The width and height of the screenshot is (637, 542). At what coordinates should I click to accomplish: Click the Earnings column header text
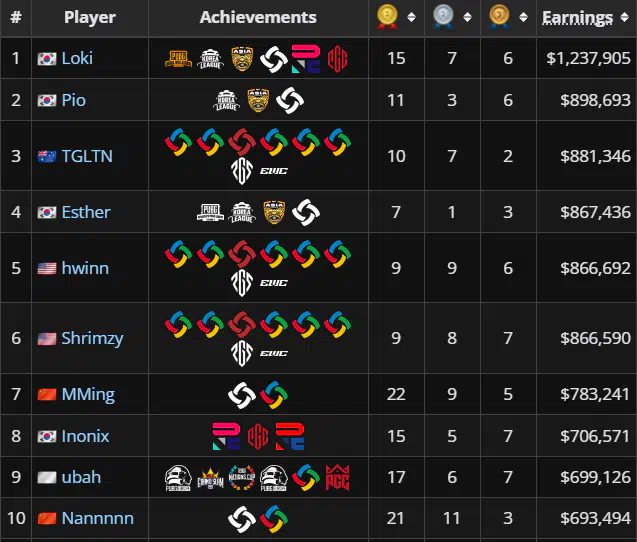pos(577,17)
